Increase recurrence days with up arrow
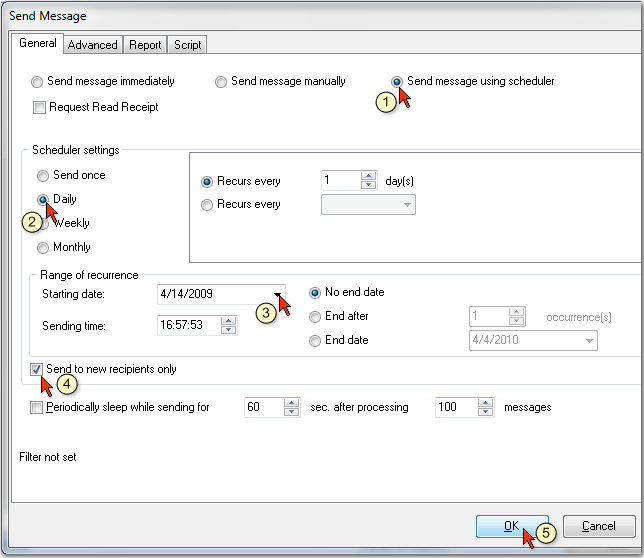644x558 pixels. (368, 176)
